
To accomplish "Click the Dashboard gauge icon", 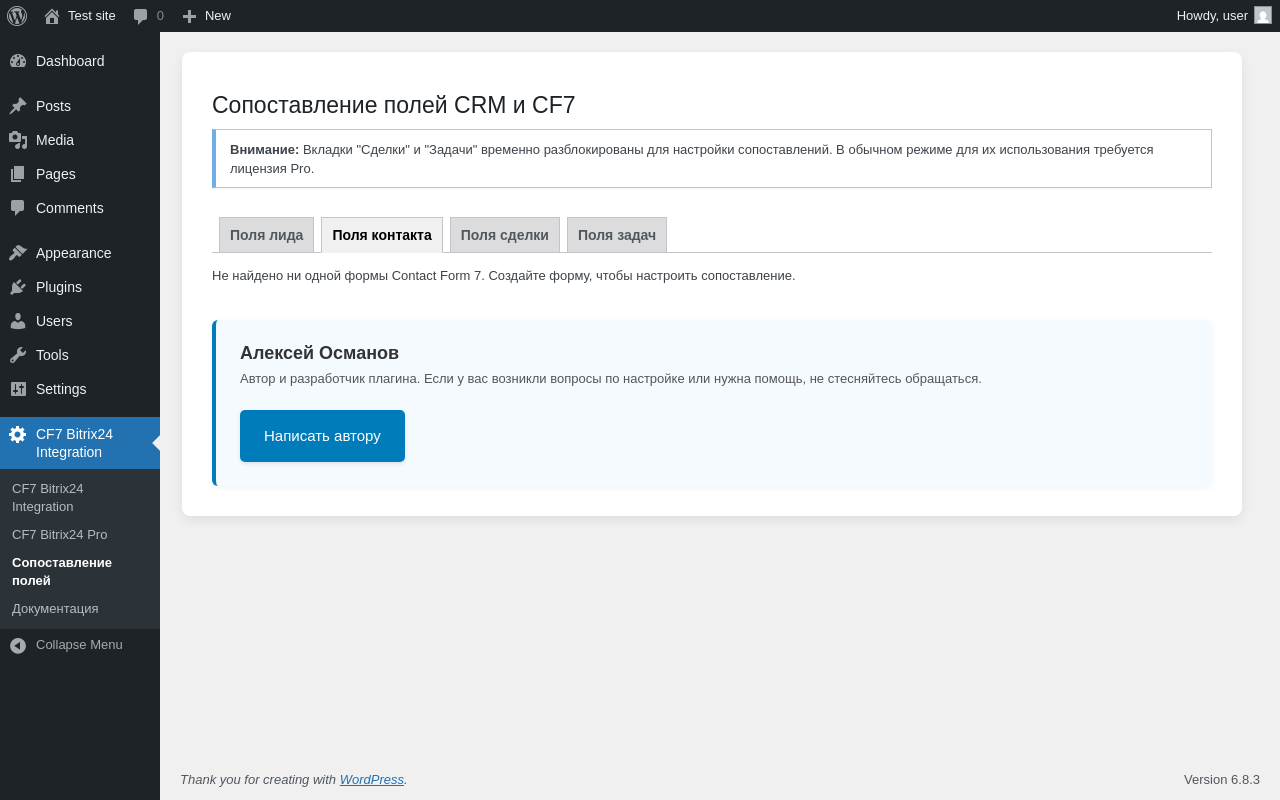I will pos(18,61).
